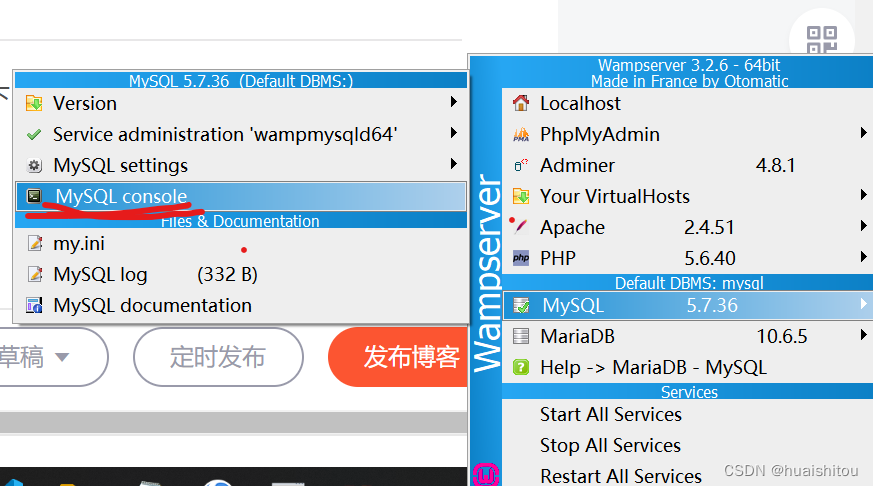Viewport: 873px width, 486px height.
Task: Click the orange 发布博客 button
Action: pyautogui.click(x=400, y=357)
